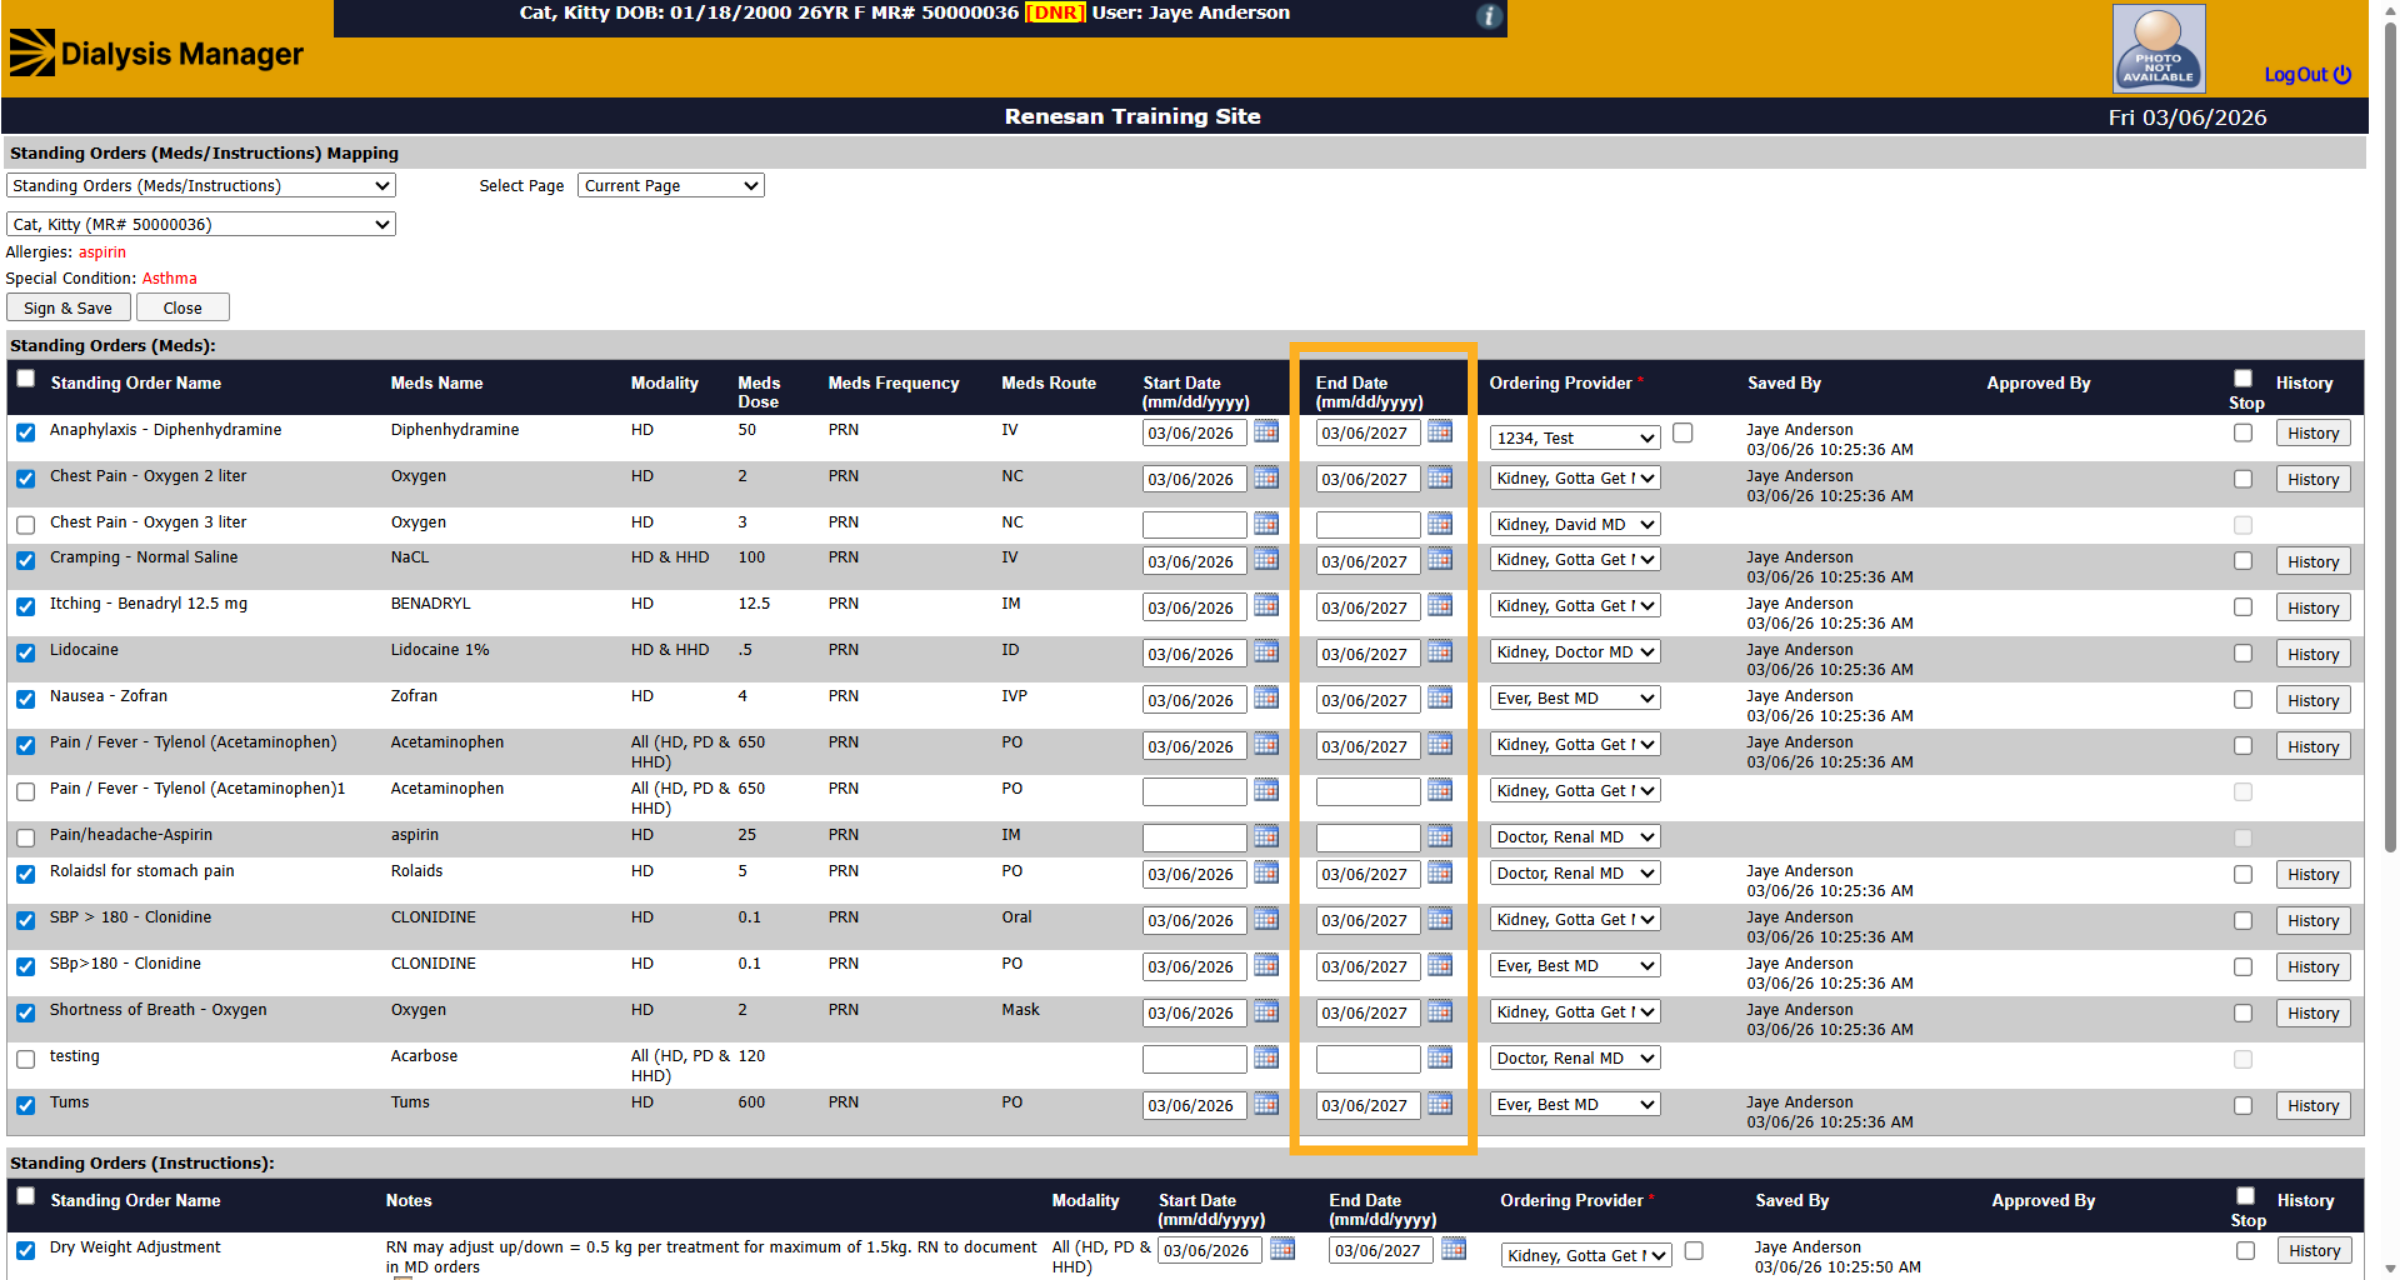The width and height of the screenshot is (2400, 1280).
Task: Open the Select Page dropdown
Action: coord(671,185)
